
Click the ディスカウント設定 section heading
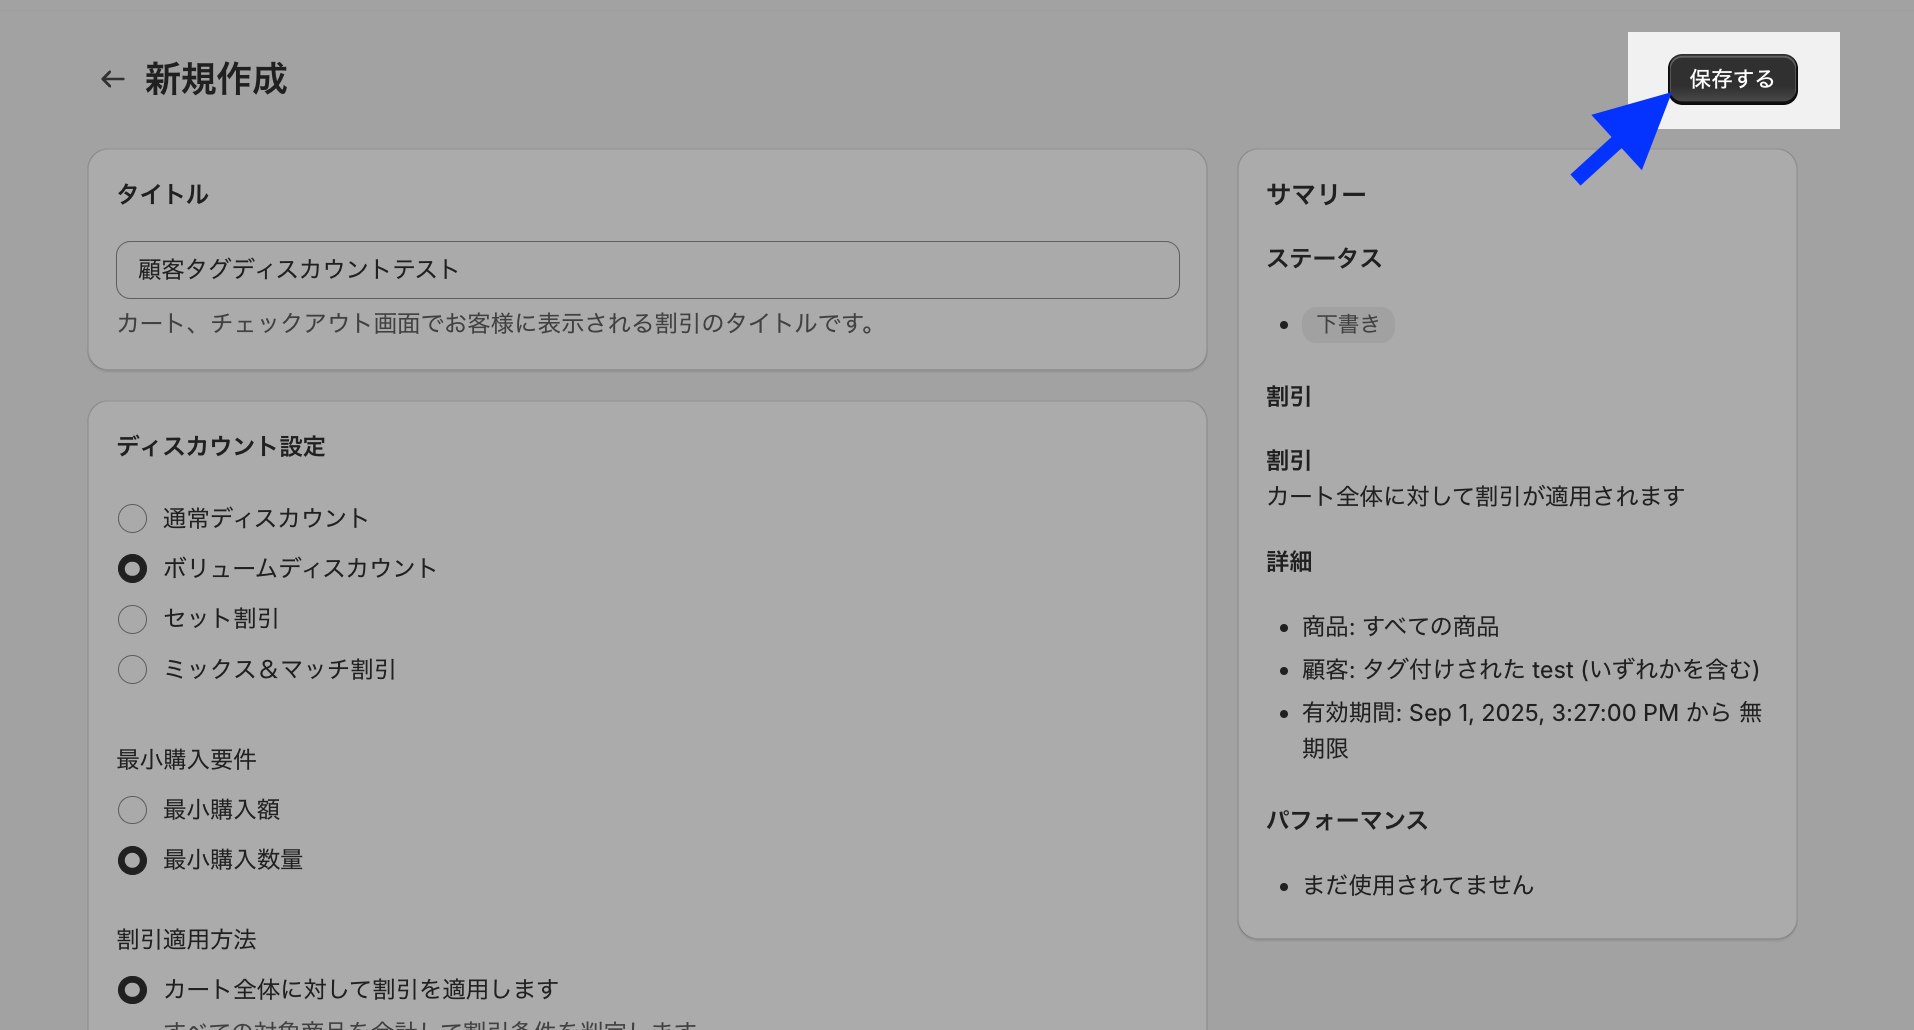click(x=221, y=446)
